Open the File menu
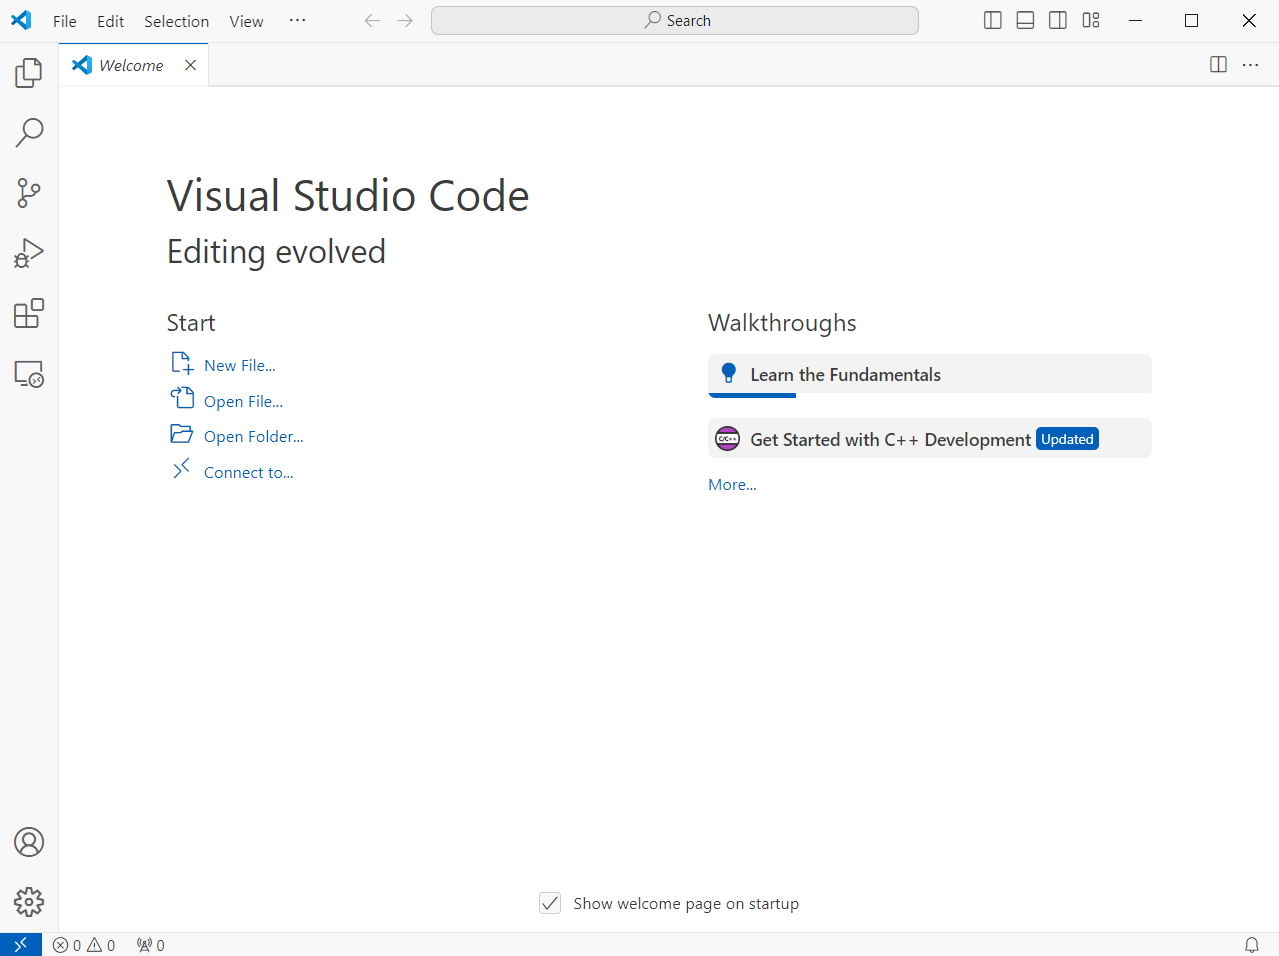The image size is (1279, 956). [x=65, y=21]
